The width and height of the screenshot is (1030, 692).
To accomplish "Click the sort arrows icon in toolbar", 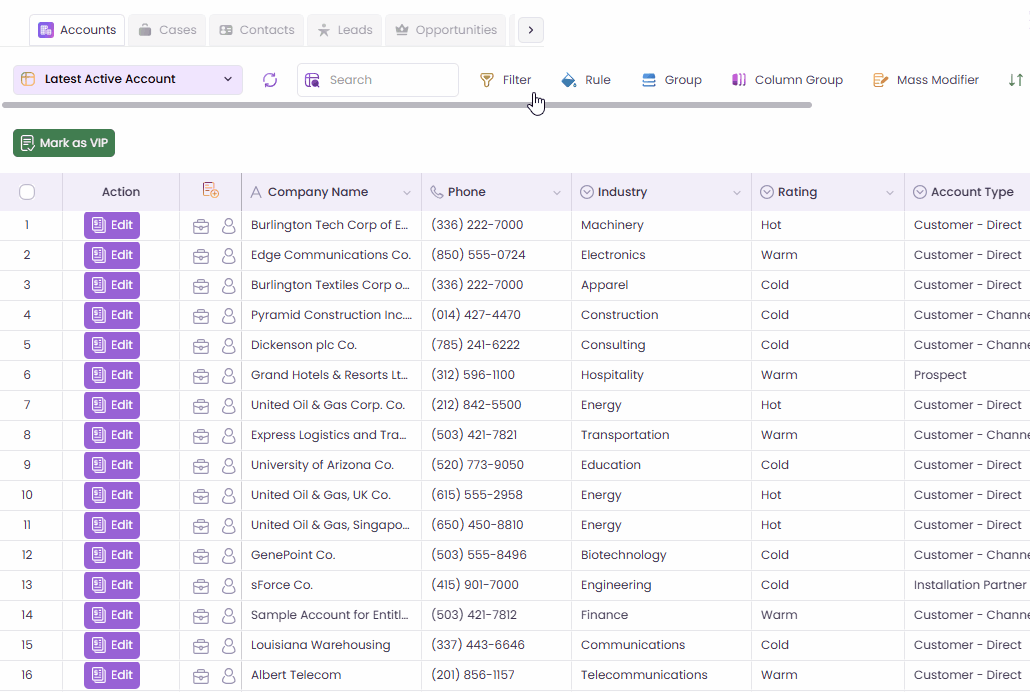I will [1015, 80].
